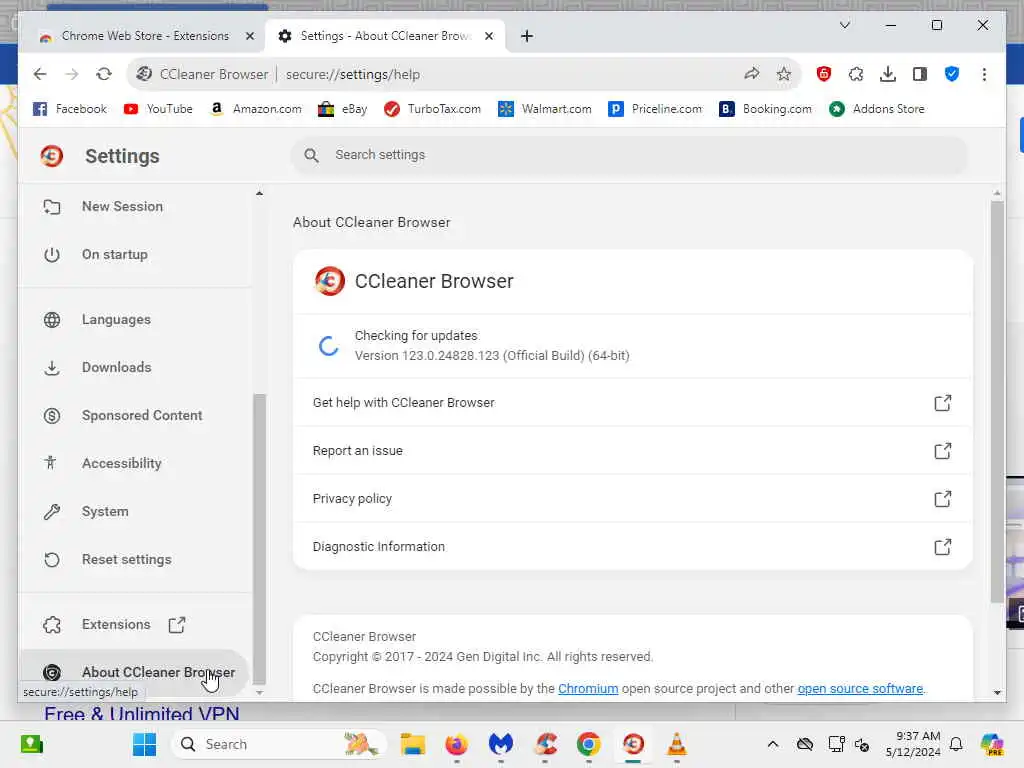Bookmark this page with the star icon
The width and height of the screenshot is (1024, 768).
tap(784, 74)
